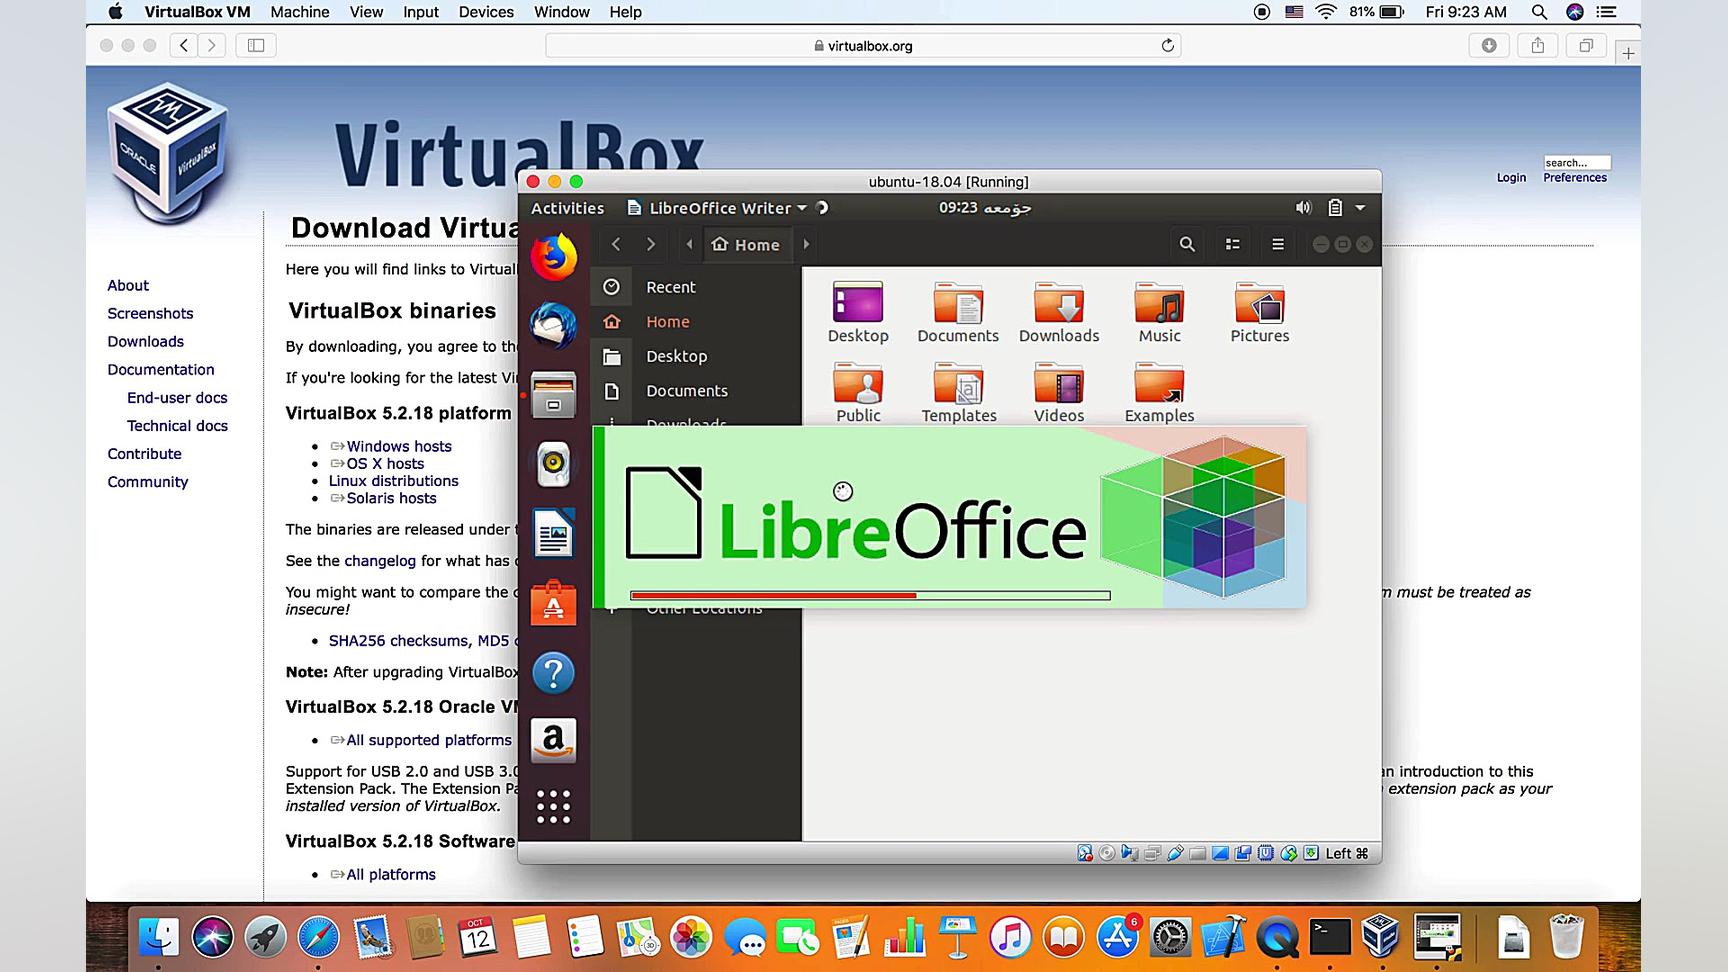1728x972 pixels.
Task: Open the Downloads folder icon in Home
Action: tap(1059, 311)
